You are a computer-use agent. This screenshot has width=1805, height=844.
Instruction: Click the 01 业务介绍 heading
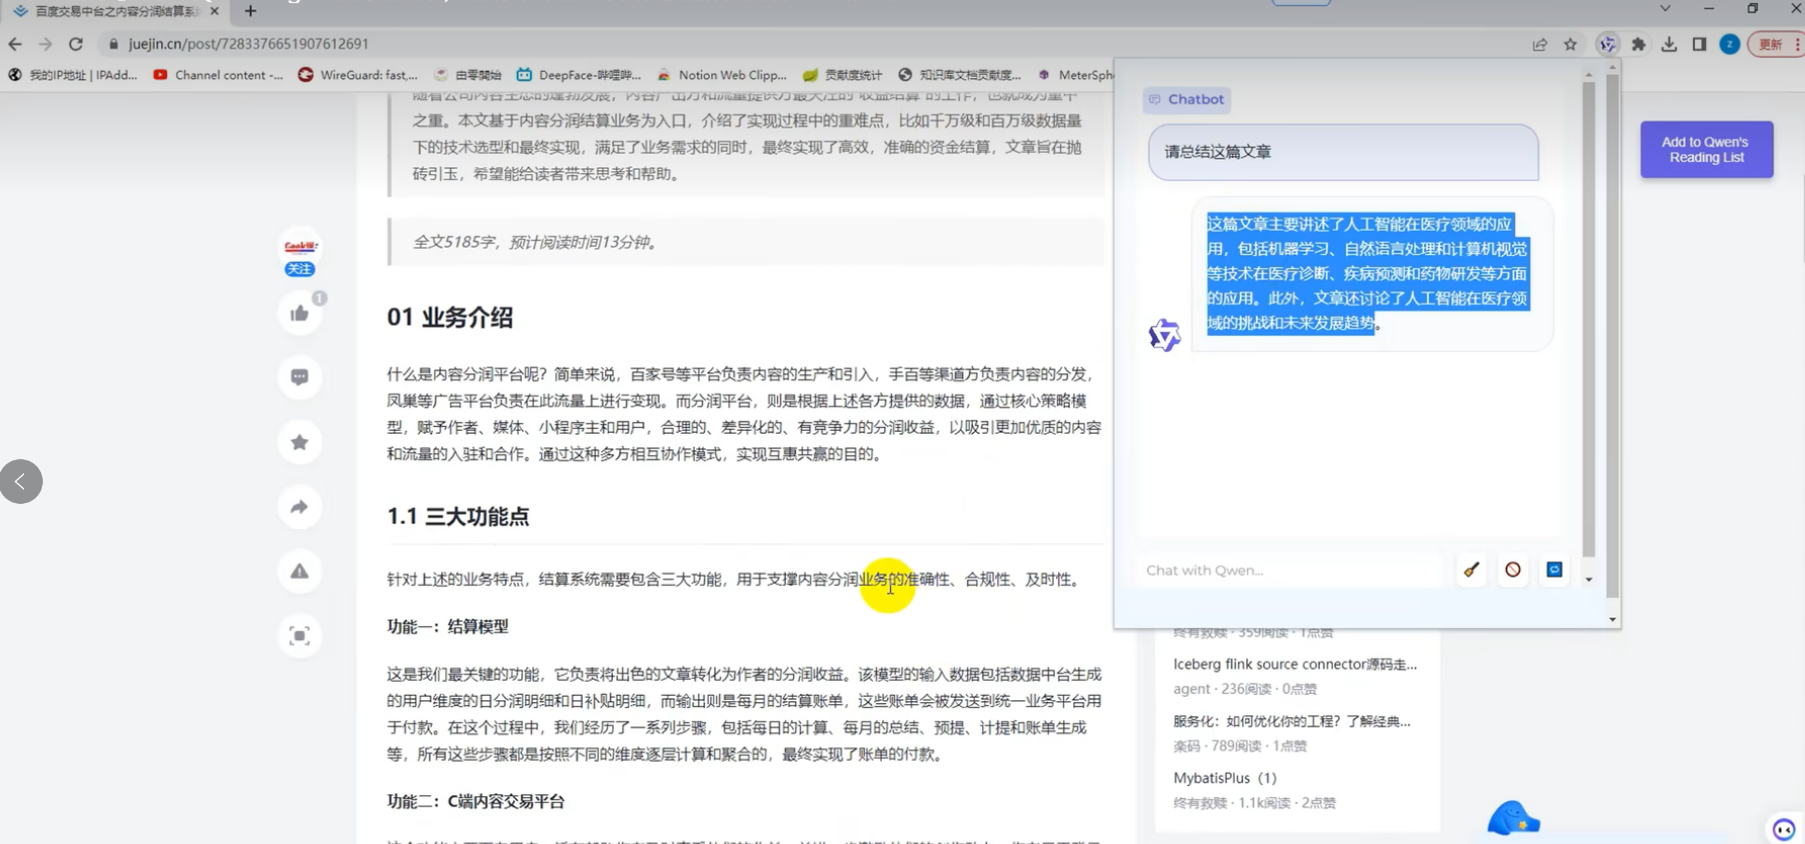point(450,317)
